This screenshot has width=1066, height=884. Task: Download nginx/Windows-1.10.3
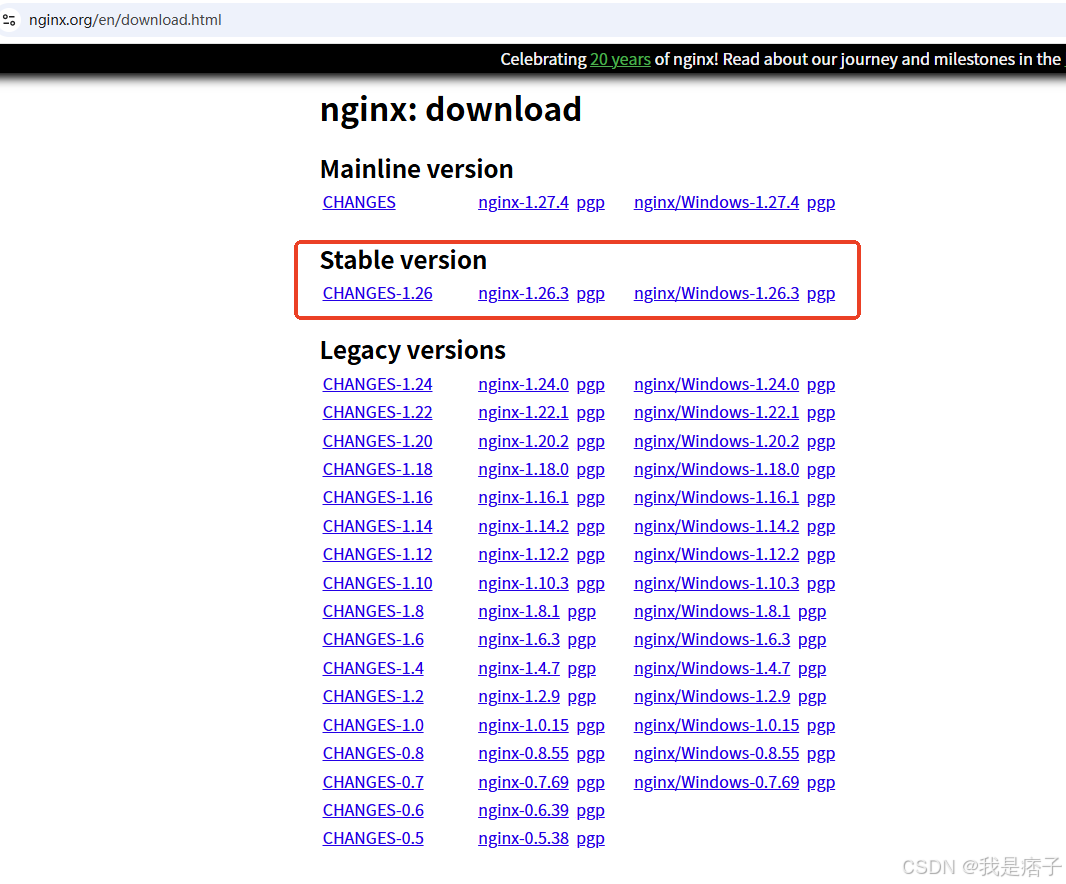click(x=716, y=584)
